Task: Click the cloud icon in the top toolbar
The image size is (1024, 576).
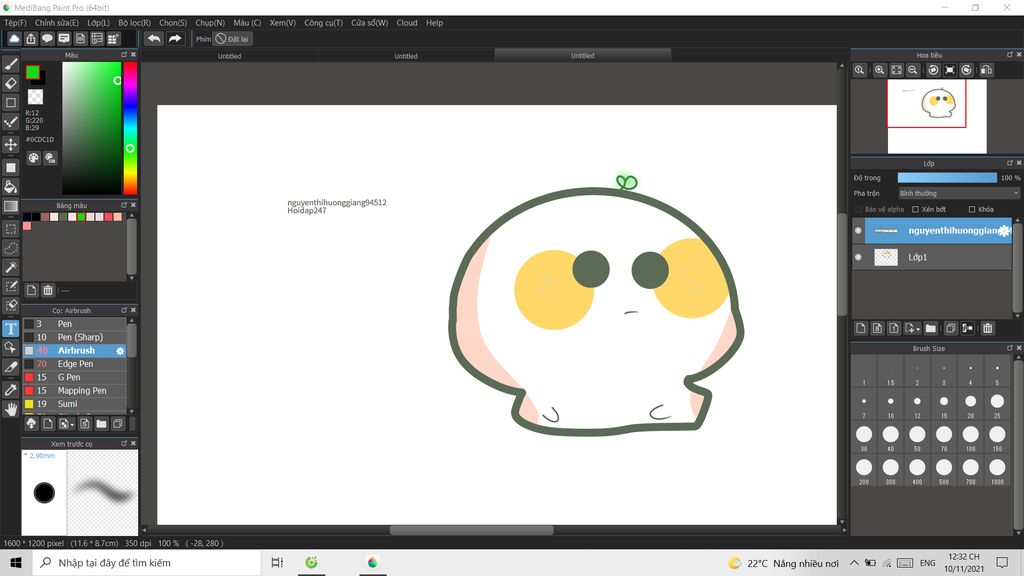Action: tap(14, 39)
